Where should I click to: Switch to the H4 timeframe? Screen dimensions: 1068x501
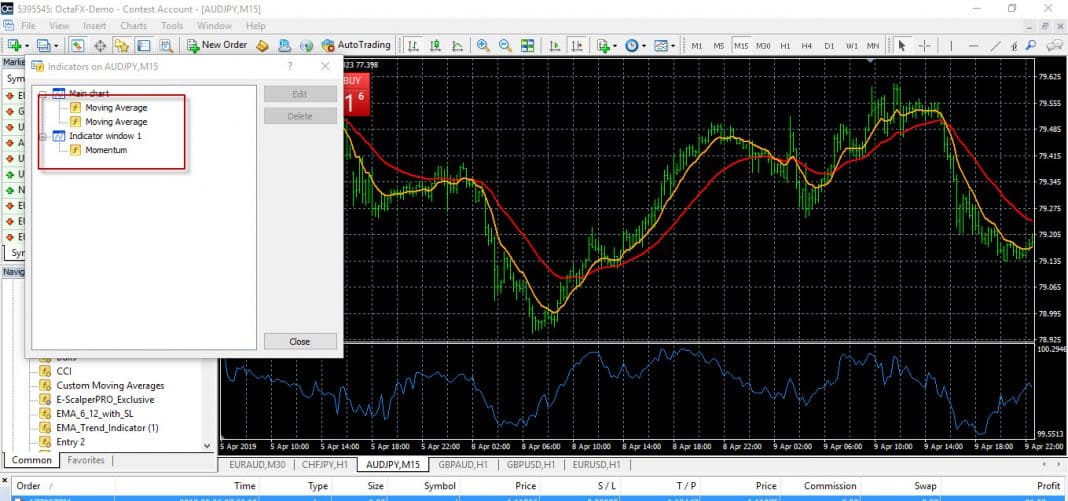[x=807, y=45]
